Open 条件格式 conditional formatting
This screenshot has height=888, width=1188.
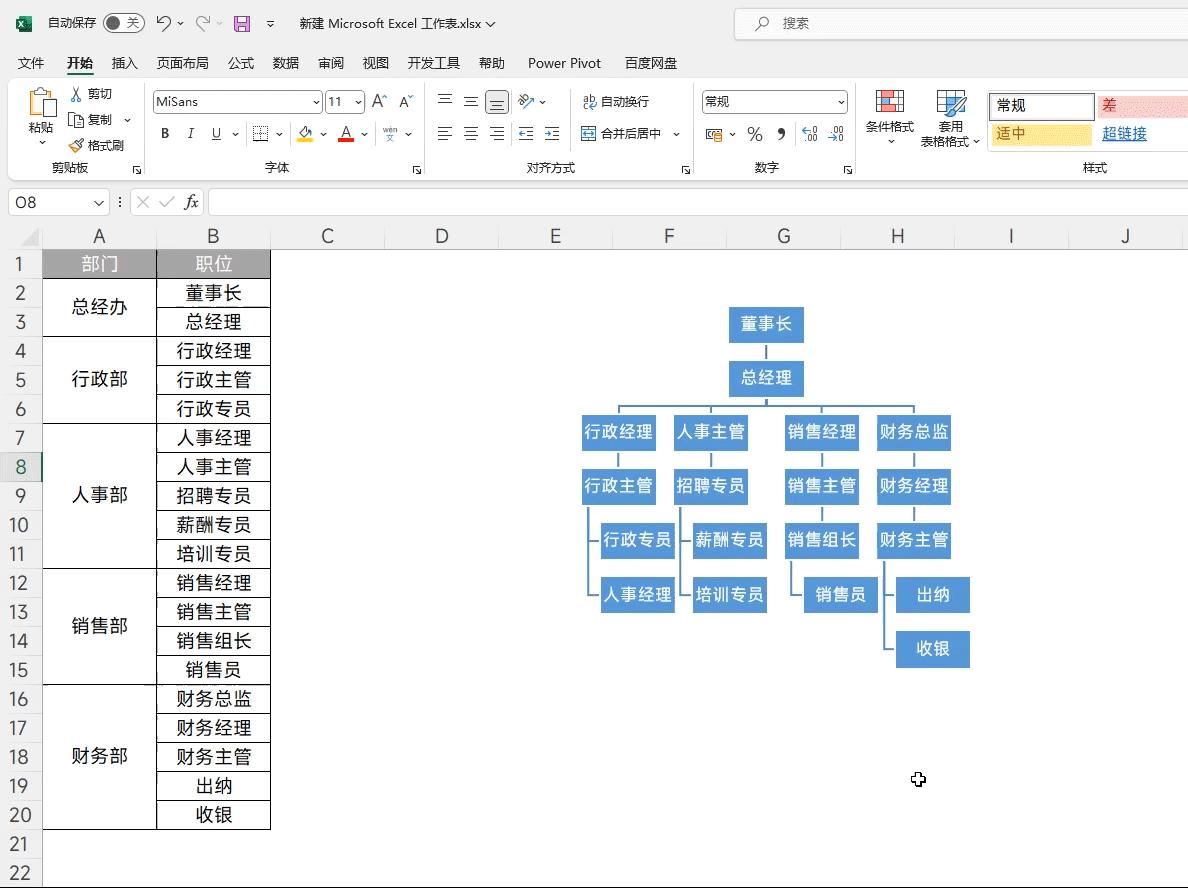[888, 115]
